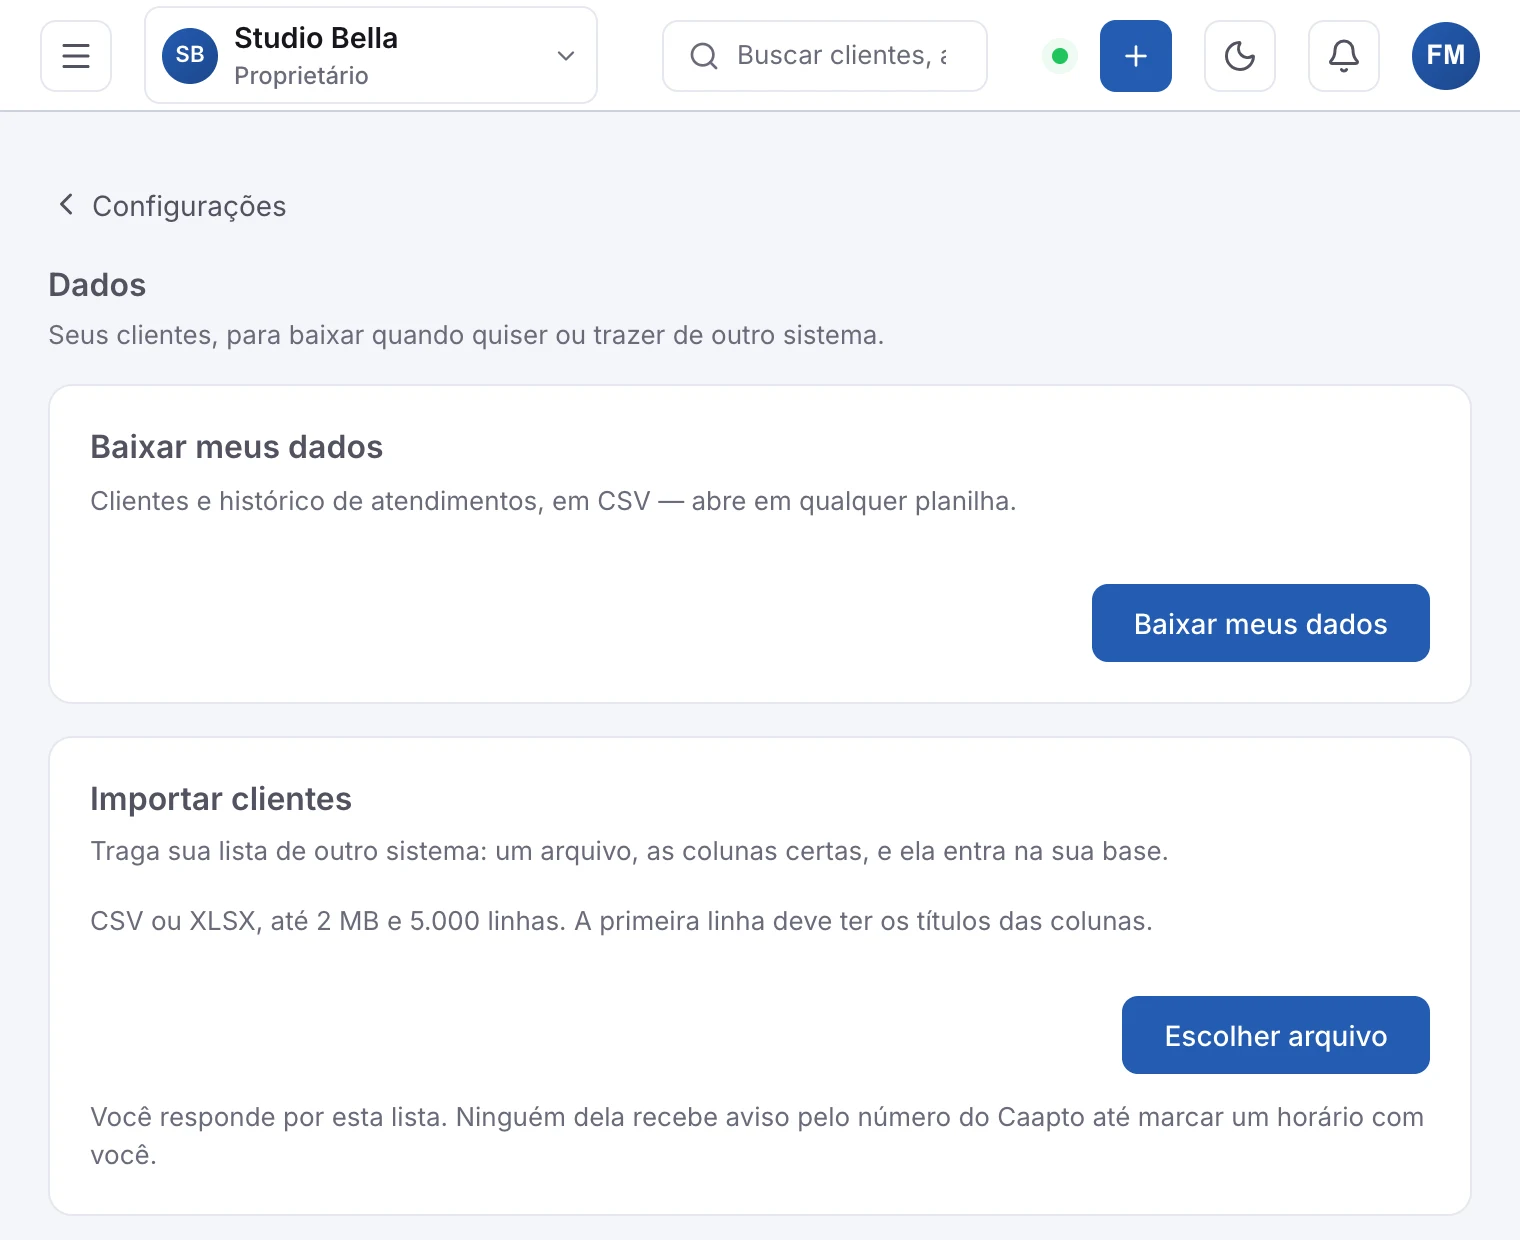Open notifications via the bell icon
Viewport: 1520px width, 1240px height.
click(1344, 56)
